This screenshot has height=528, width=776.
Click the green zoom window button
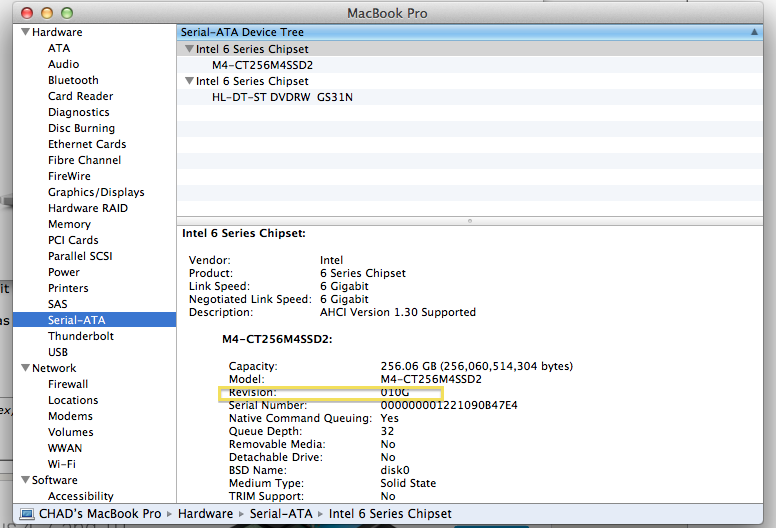(67, 13)
